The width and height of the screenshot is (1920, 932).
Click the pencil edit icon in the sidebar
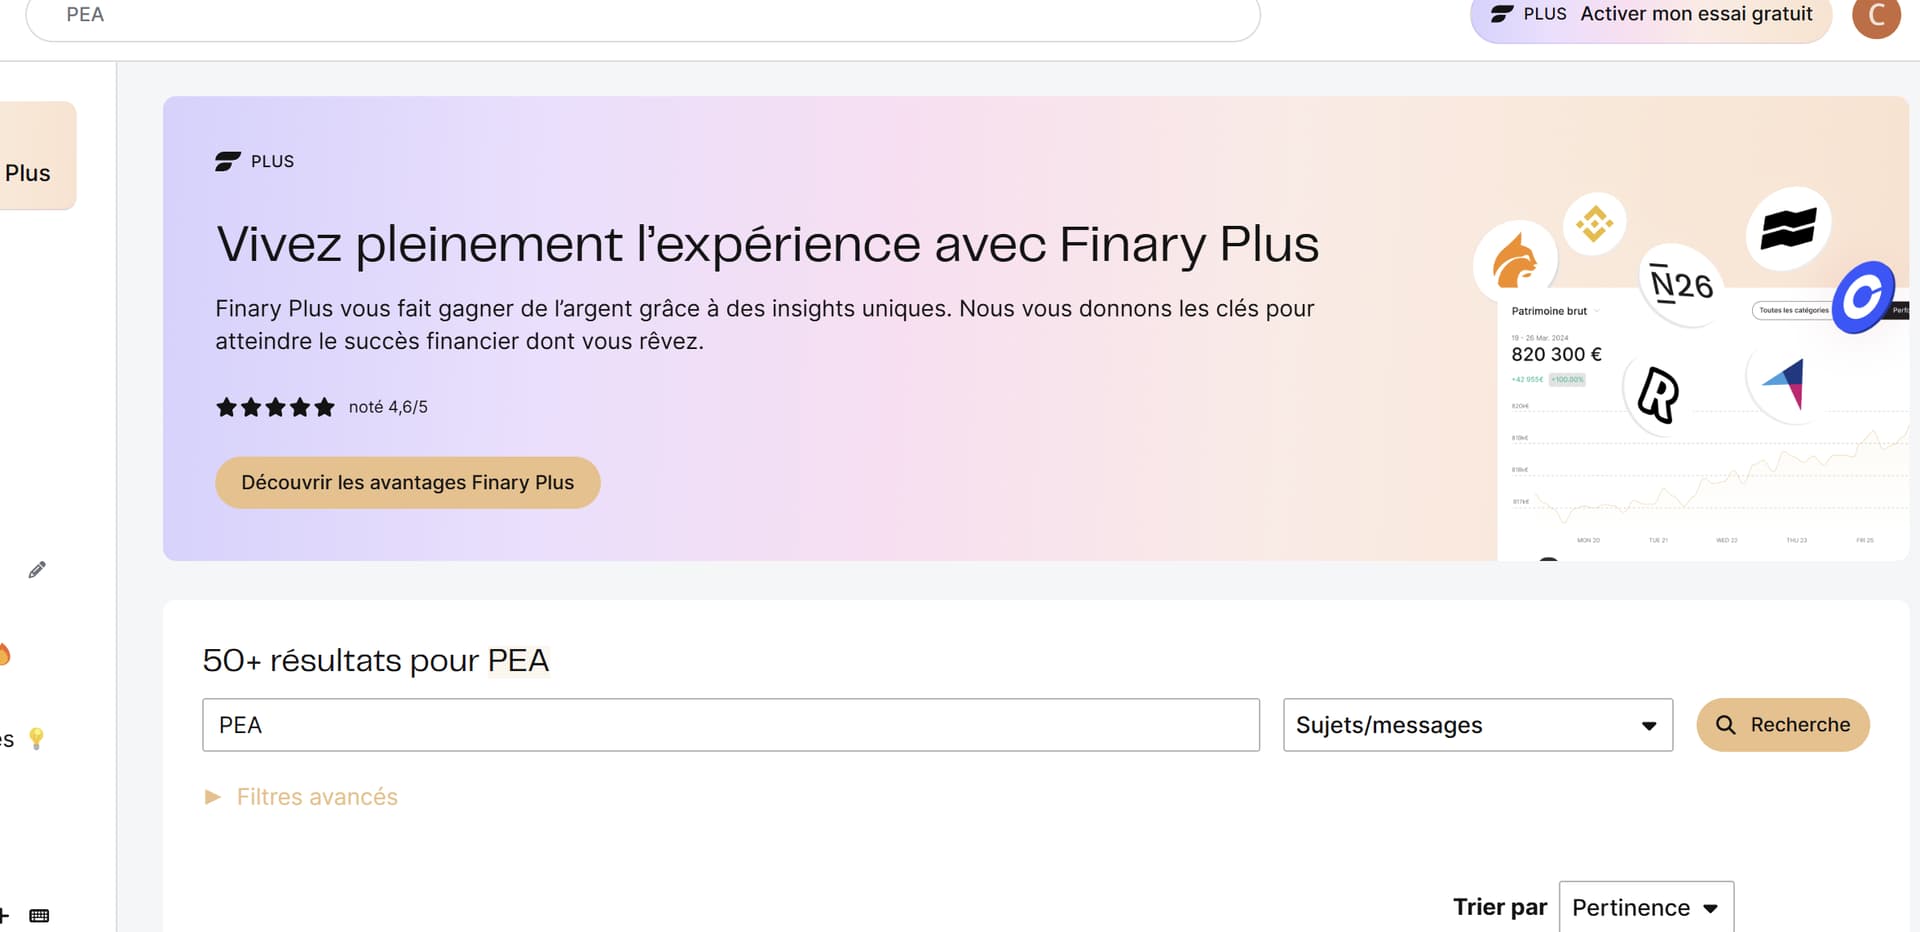click(x=37, y=570)
